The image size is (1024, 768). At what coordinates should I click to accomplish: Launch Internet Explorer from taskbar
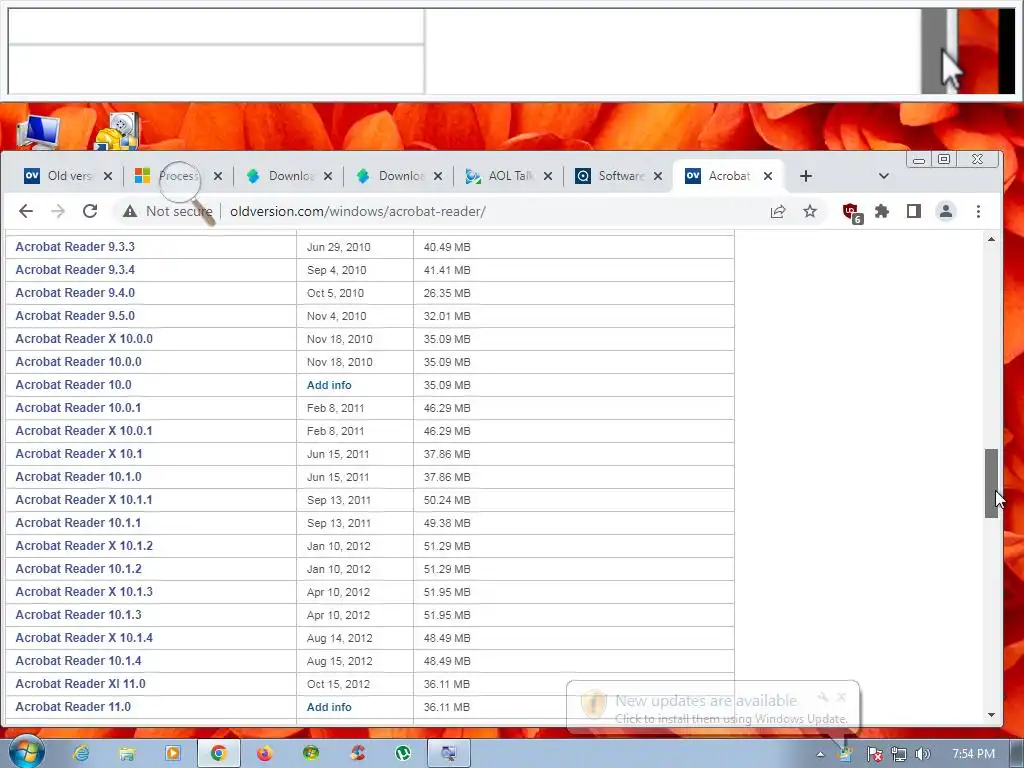[81, 754]
